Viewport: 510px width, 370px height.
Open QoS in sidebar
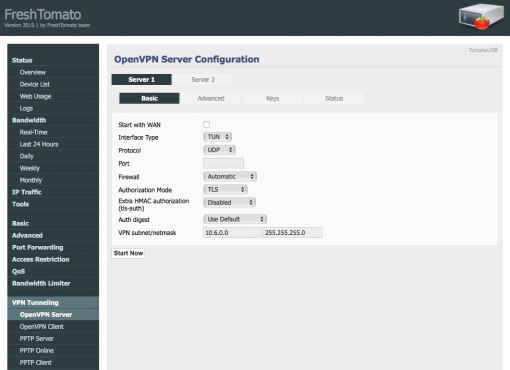53,271
